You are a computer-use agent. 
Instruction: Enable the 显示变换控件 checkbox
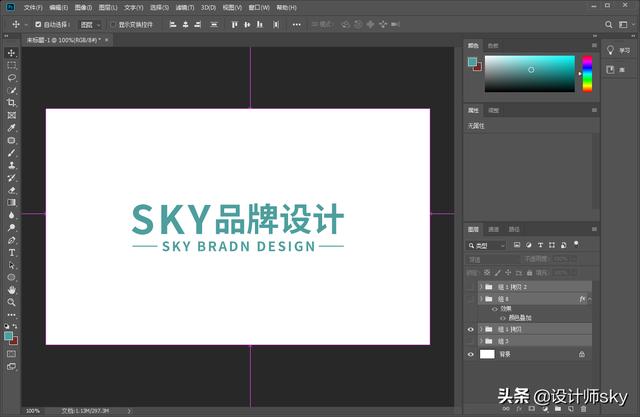click(112, 24)
